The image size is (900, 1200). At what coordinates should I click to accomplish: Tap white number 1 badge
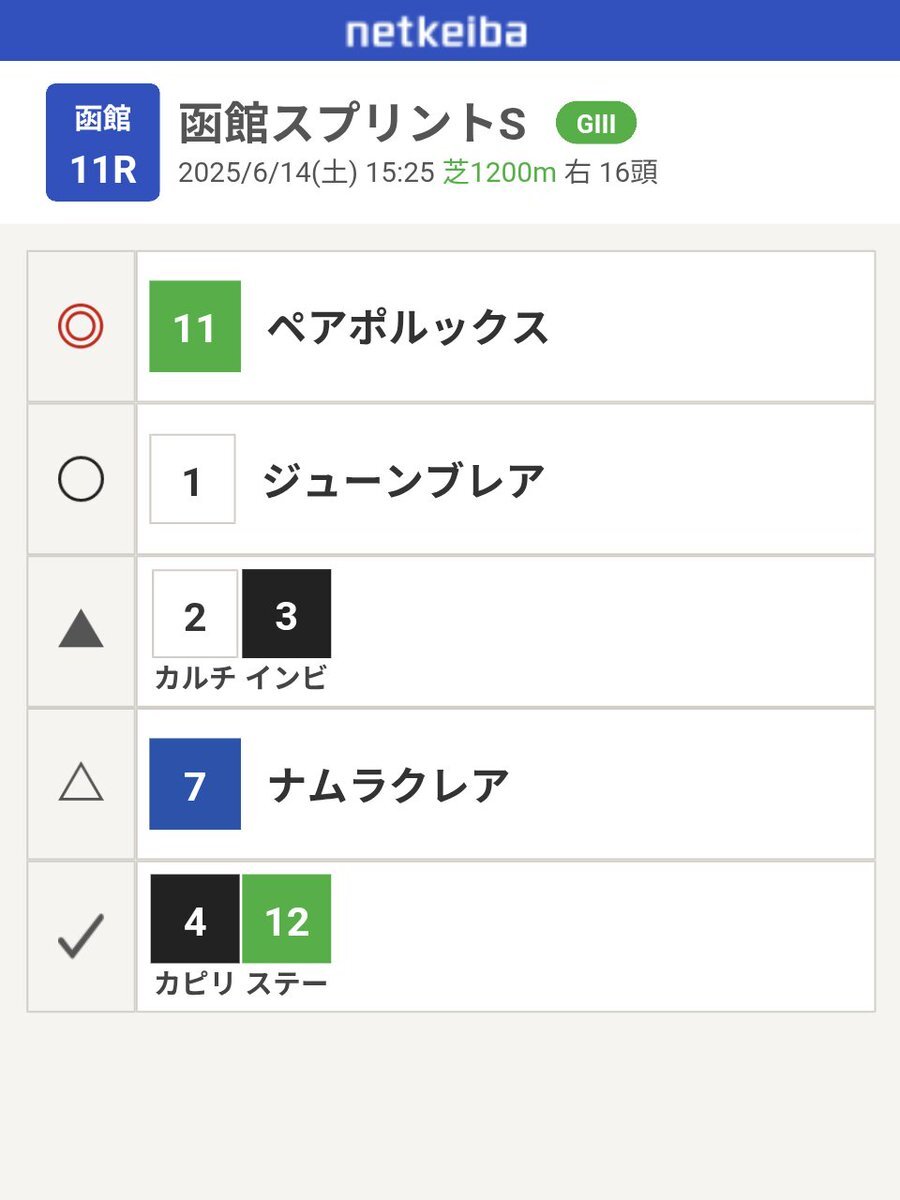click(193, 479)
